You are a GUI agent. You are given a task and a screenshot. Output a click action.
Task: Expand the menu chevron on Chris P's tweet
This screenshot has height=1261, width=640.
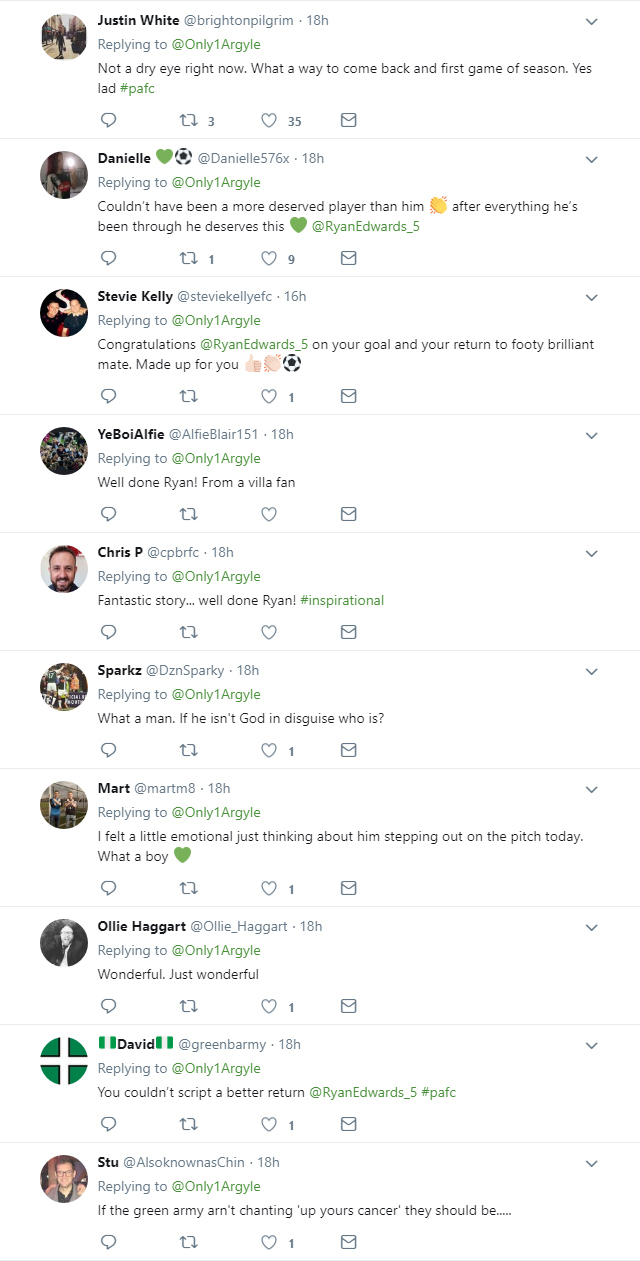(591, 553)
